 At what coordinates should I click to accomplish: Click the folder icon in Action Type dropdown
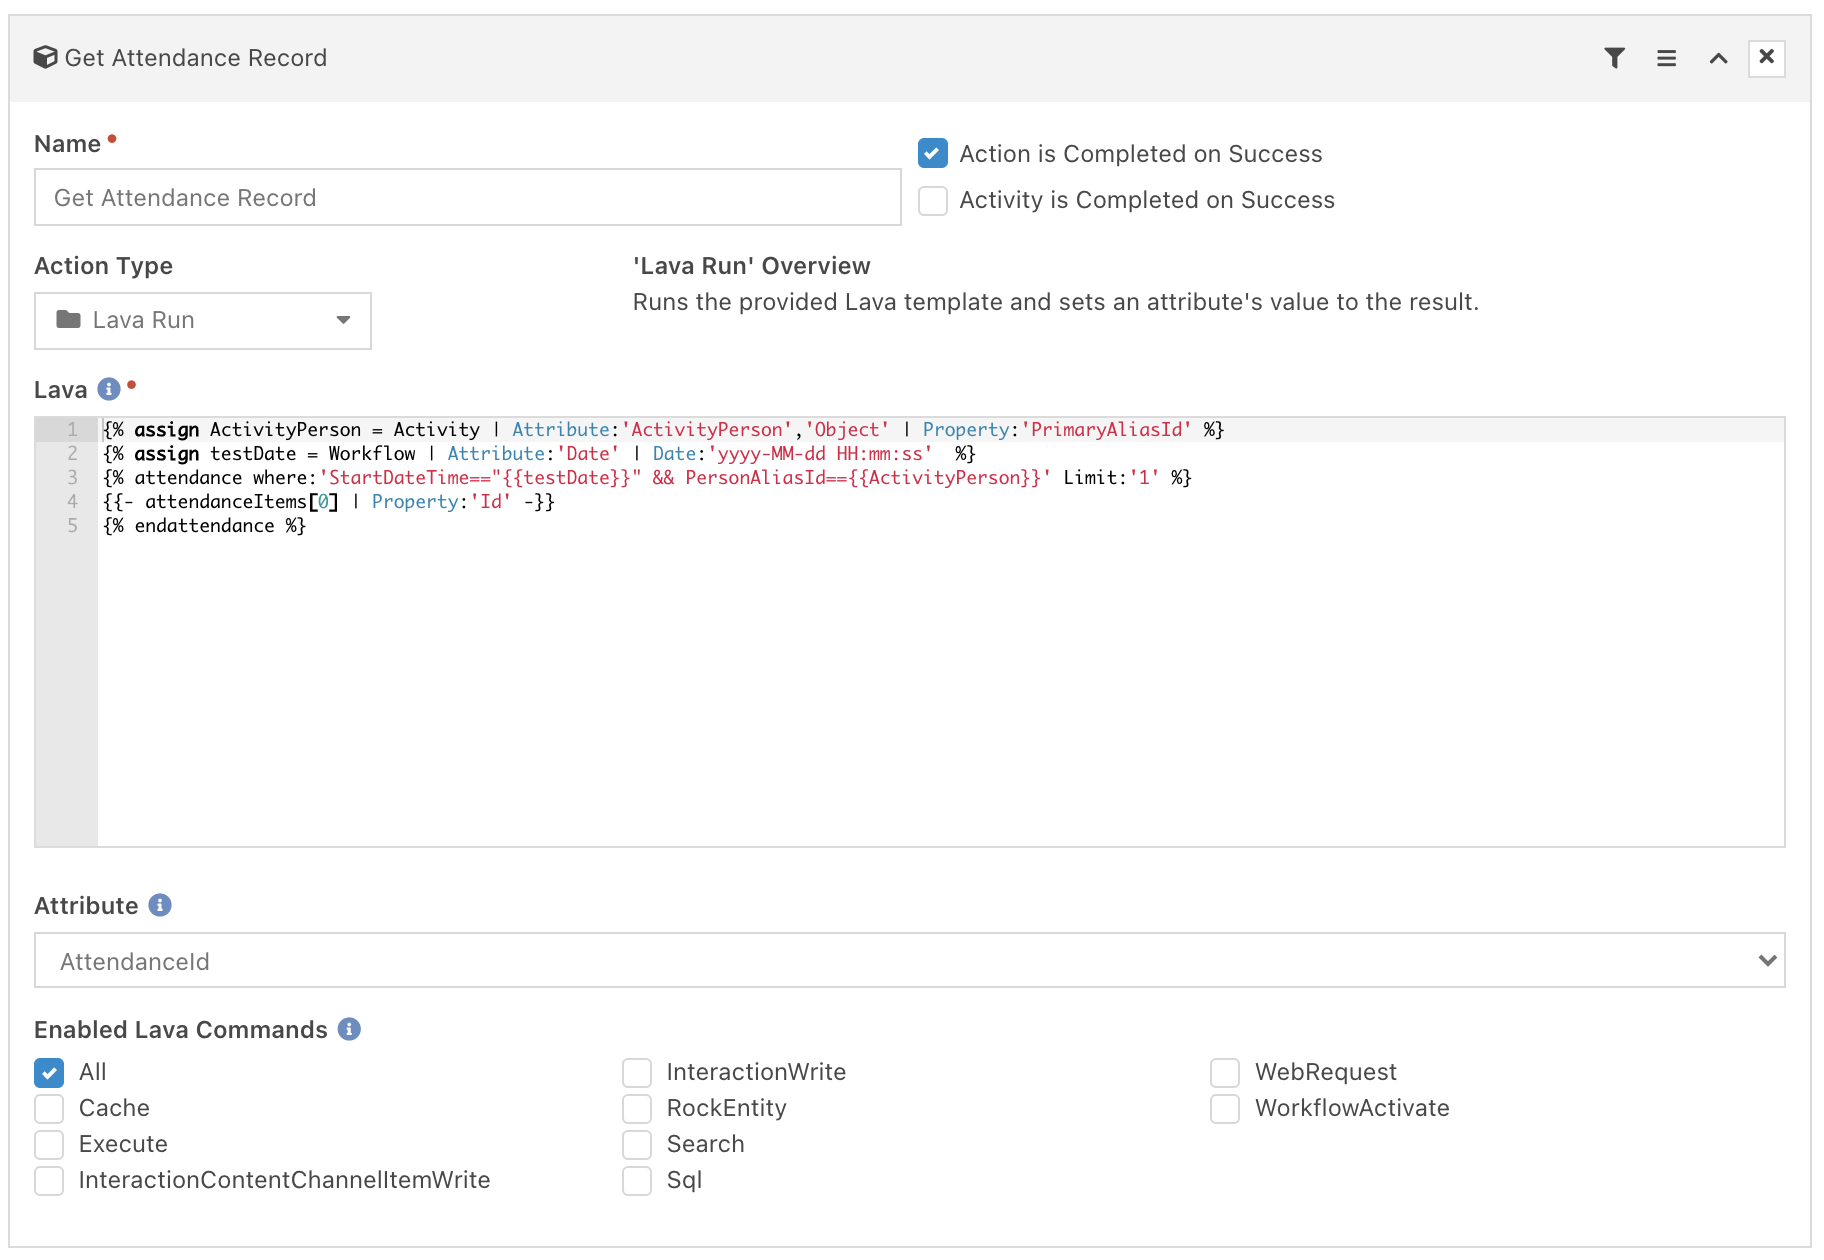tap(68, 320)
